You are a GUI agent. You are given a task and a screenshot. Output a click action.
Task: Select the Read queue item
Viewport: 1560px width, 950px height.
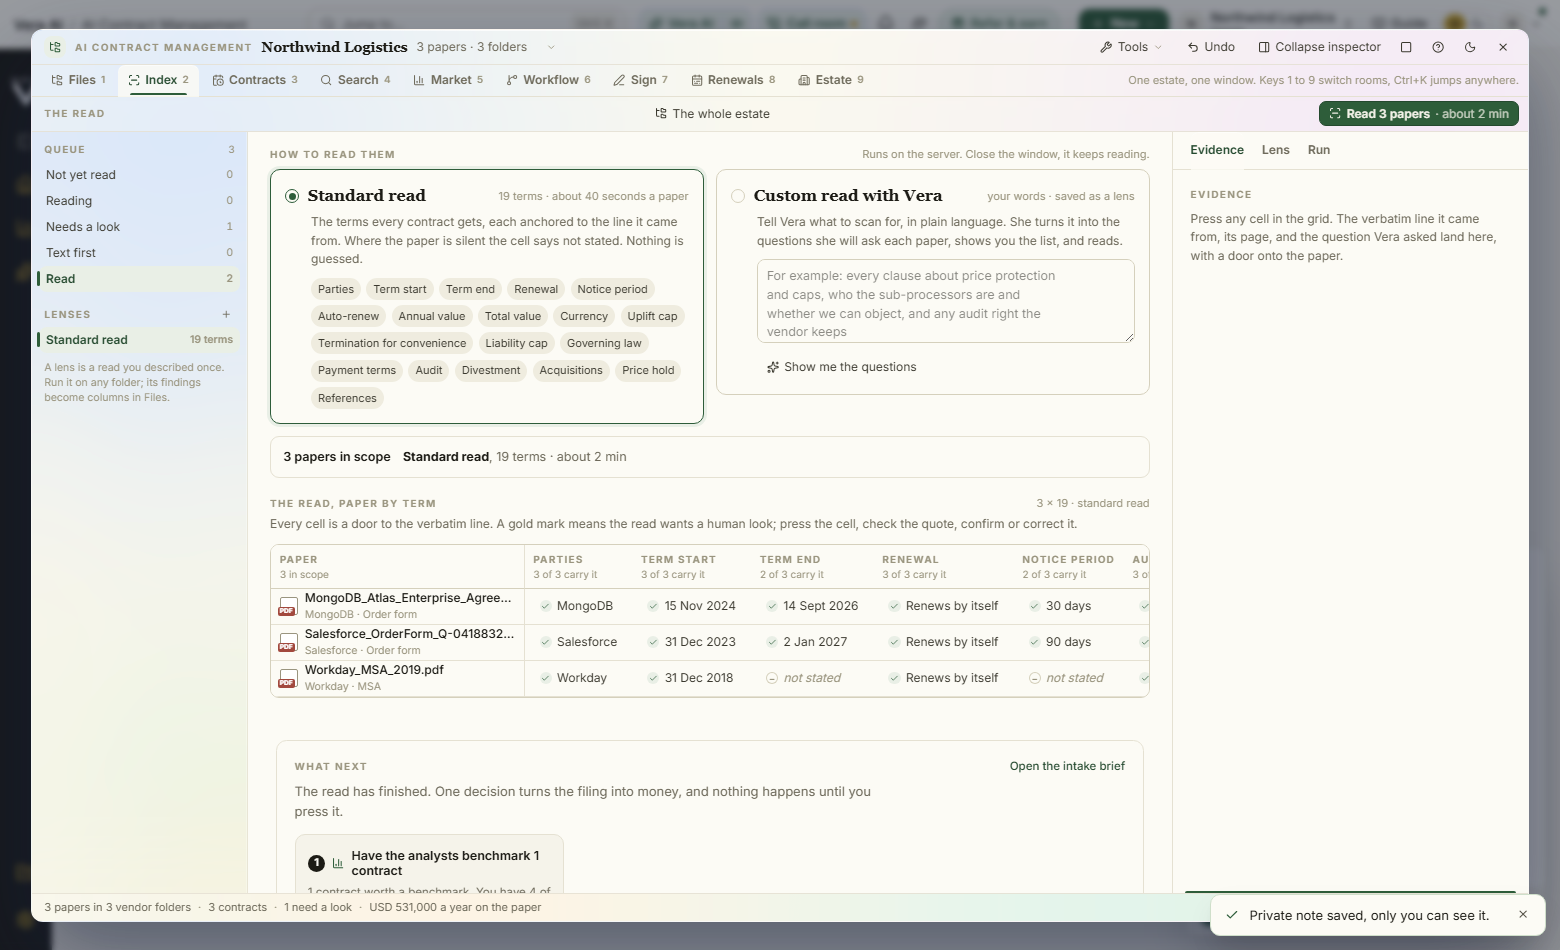tap(139, 279)
